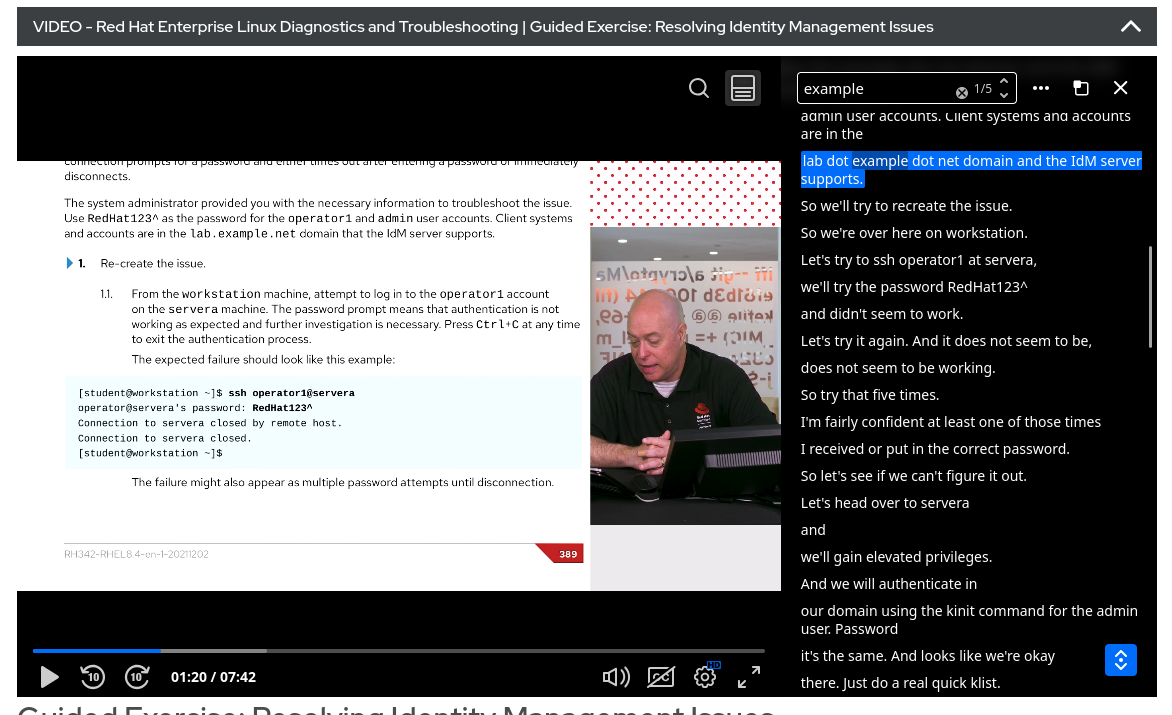
Task: Jump to 'we'll gain elevated privileges.'
Action: [896, 557]
